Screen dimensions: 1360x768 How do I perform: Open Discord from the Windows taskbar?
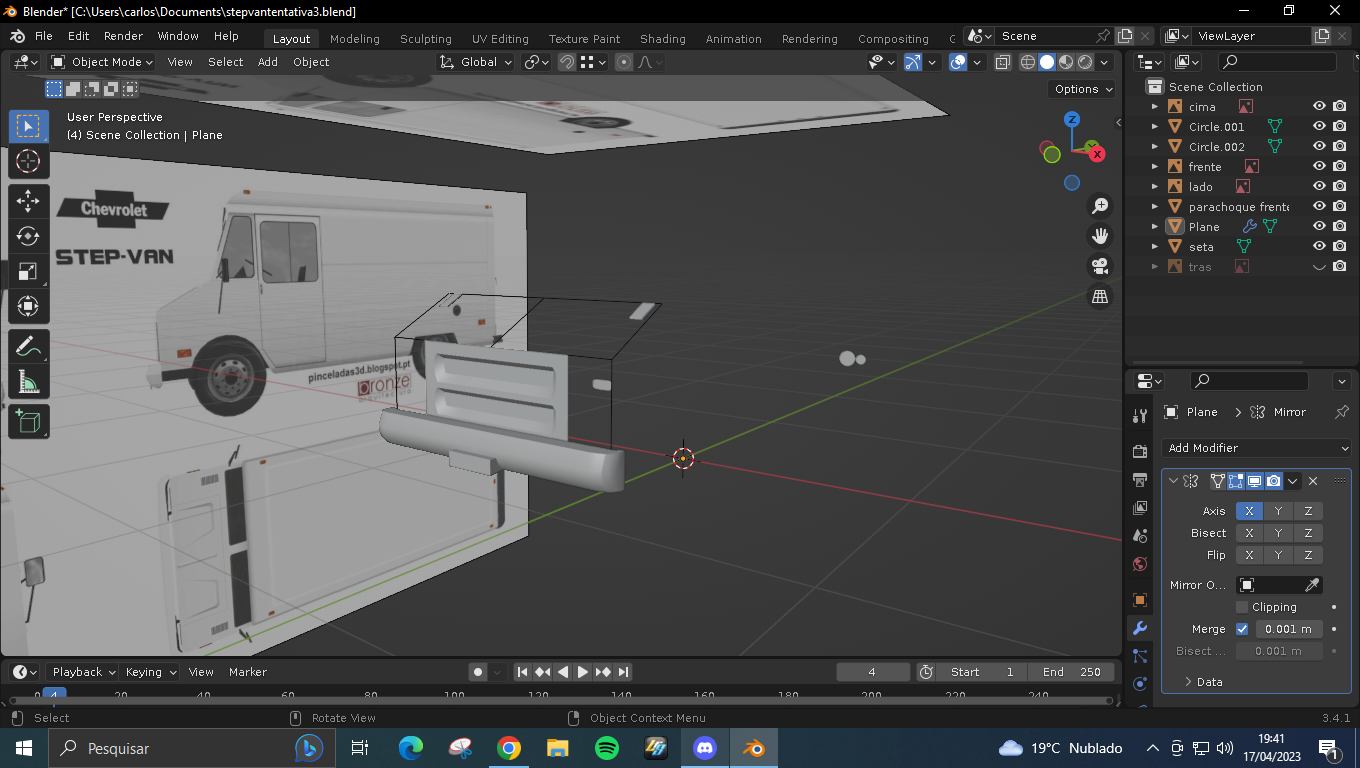pos(705,748)
